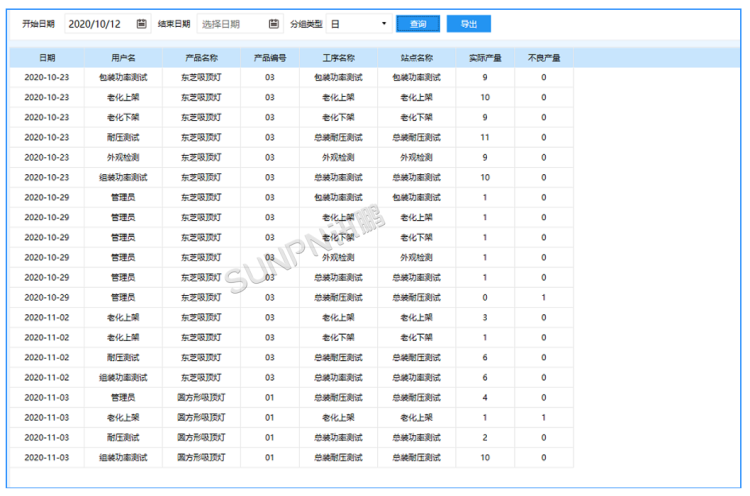Click the 工序名称 column header

(x=339, y=58)
